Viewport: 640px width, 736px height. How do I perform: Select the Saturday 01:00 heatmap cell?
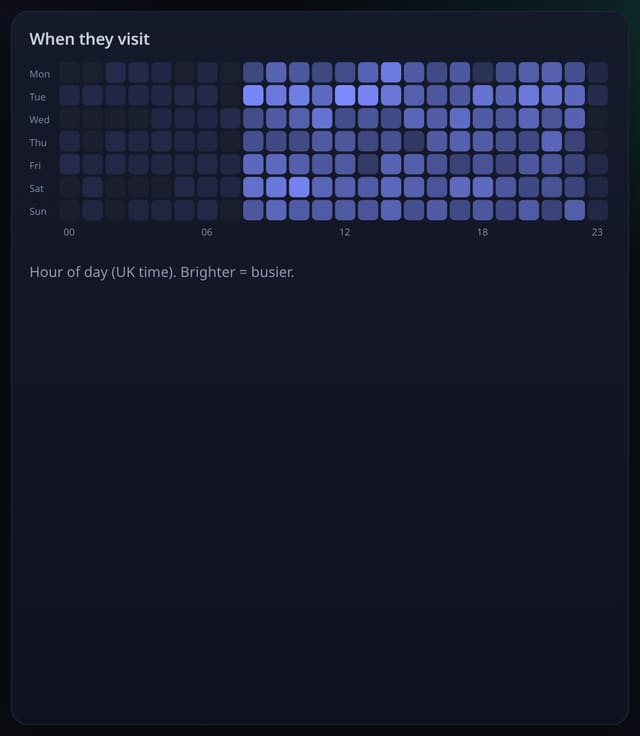(93, 187)
